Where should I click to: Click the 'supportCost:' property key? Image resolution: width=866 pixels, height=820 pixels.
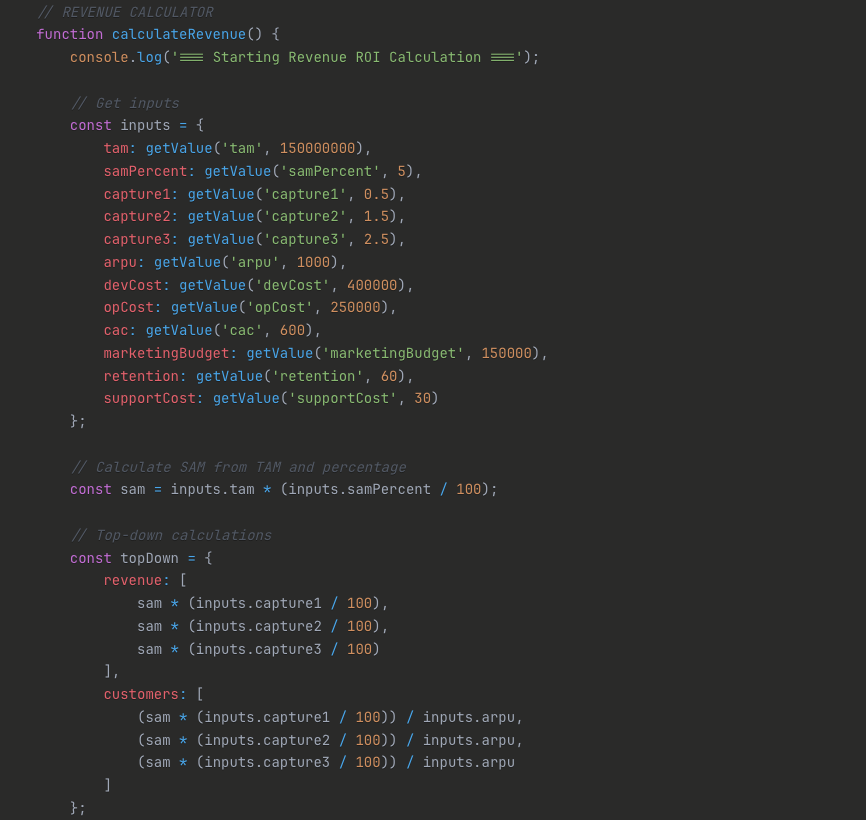click(x=154, y=399)
